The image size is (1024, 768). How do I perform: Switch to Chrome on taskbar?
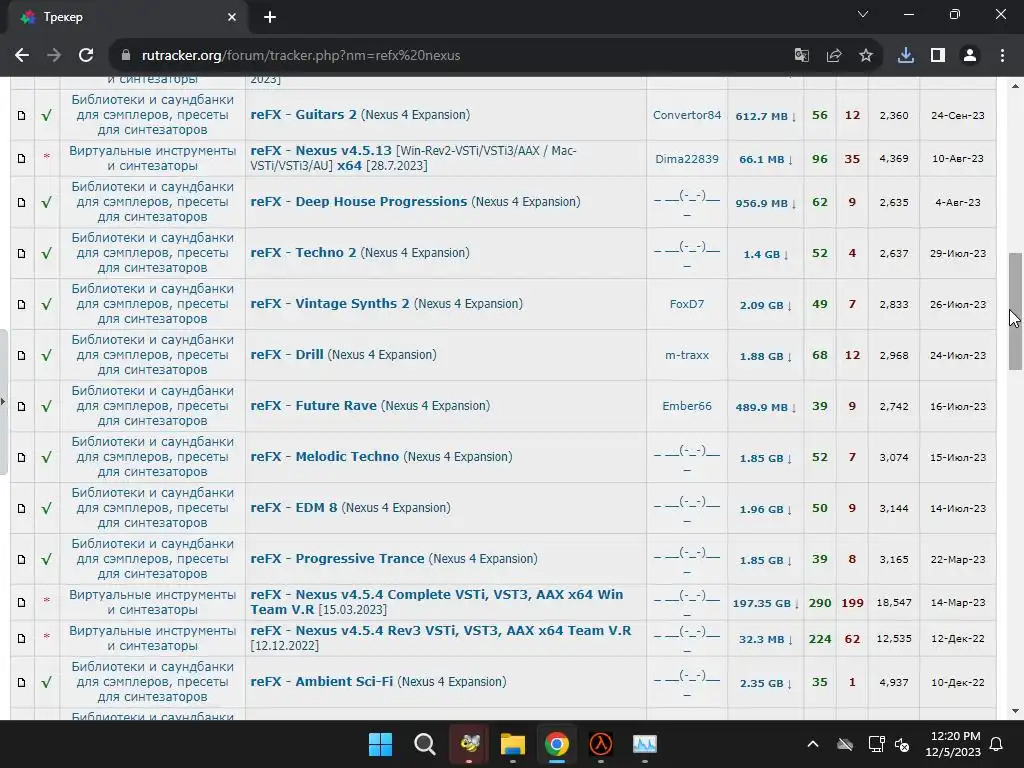coord(556,744)
